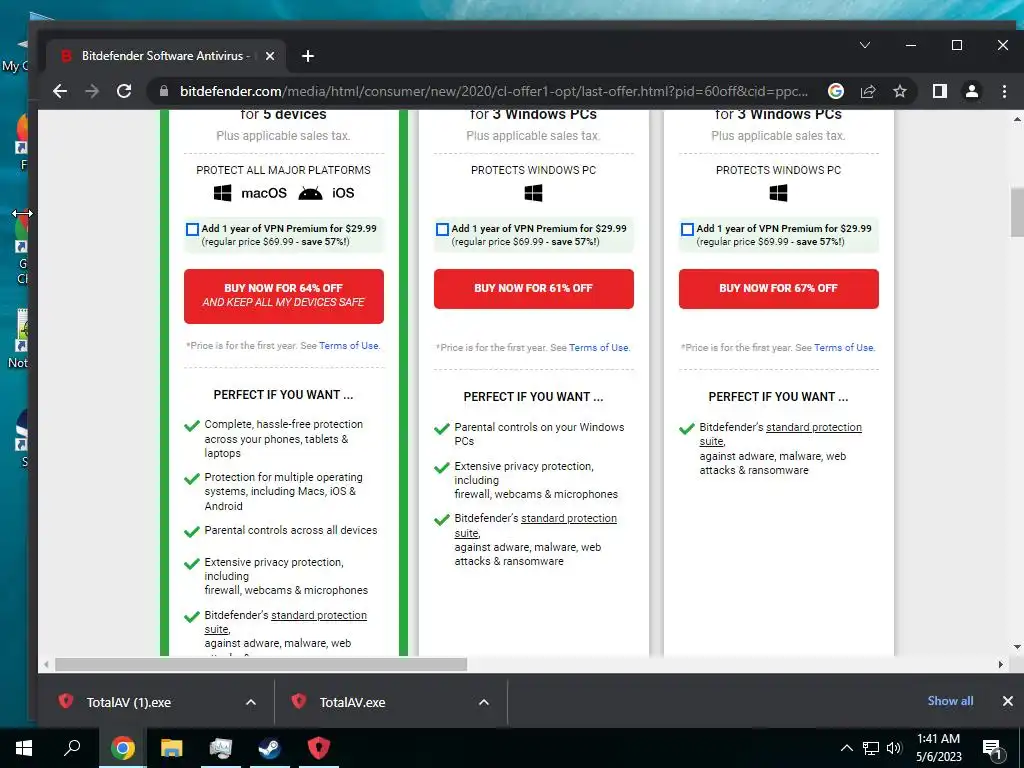Open Chrome side panel icon
The width and height of the screenshot is (1024, 768).
(x=940, y=91)
